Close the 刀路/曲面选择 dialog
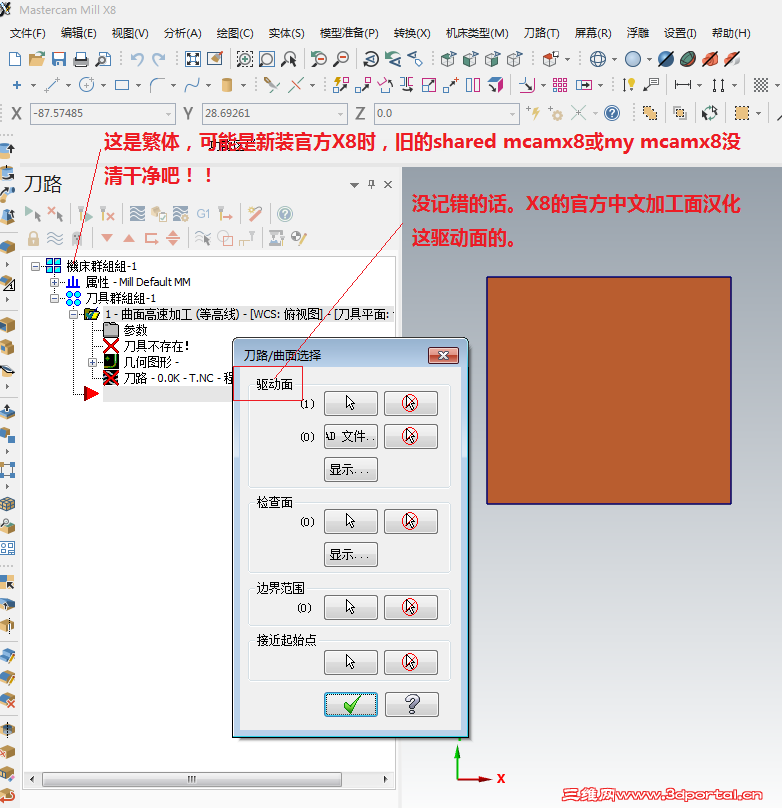782x808 pixels. (x=443, y=356)
